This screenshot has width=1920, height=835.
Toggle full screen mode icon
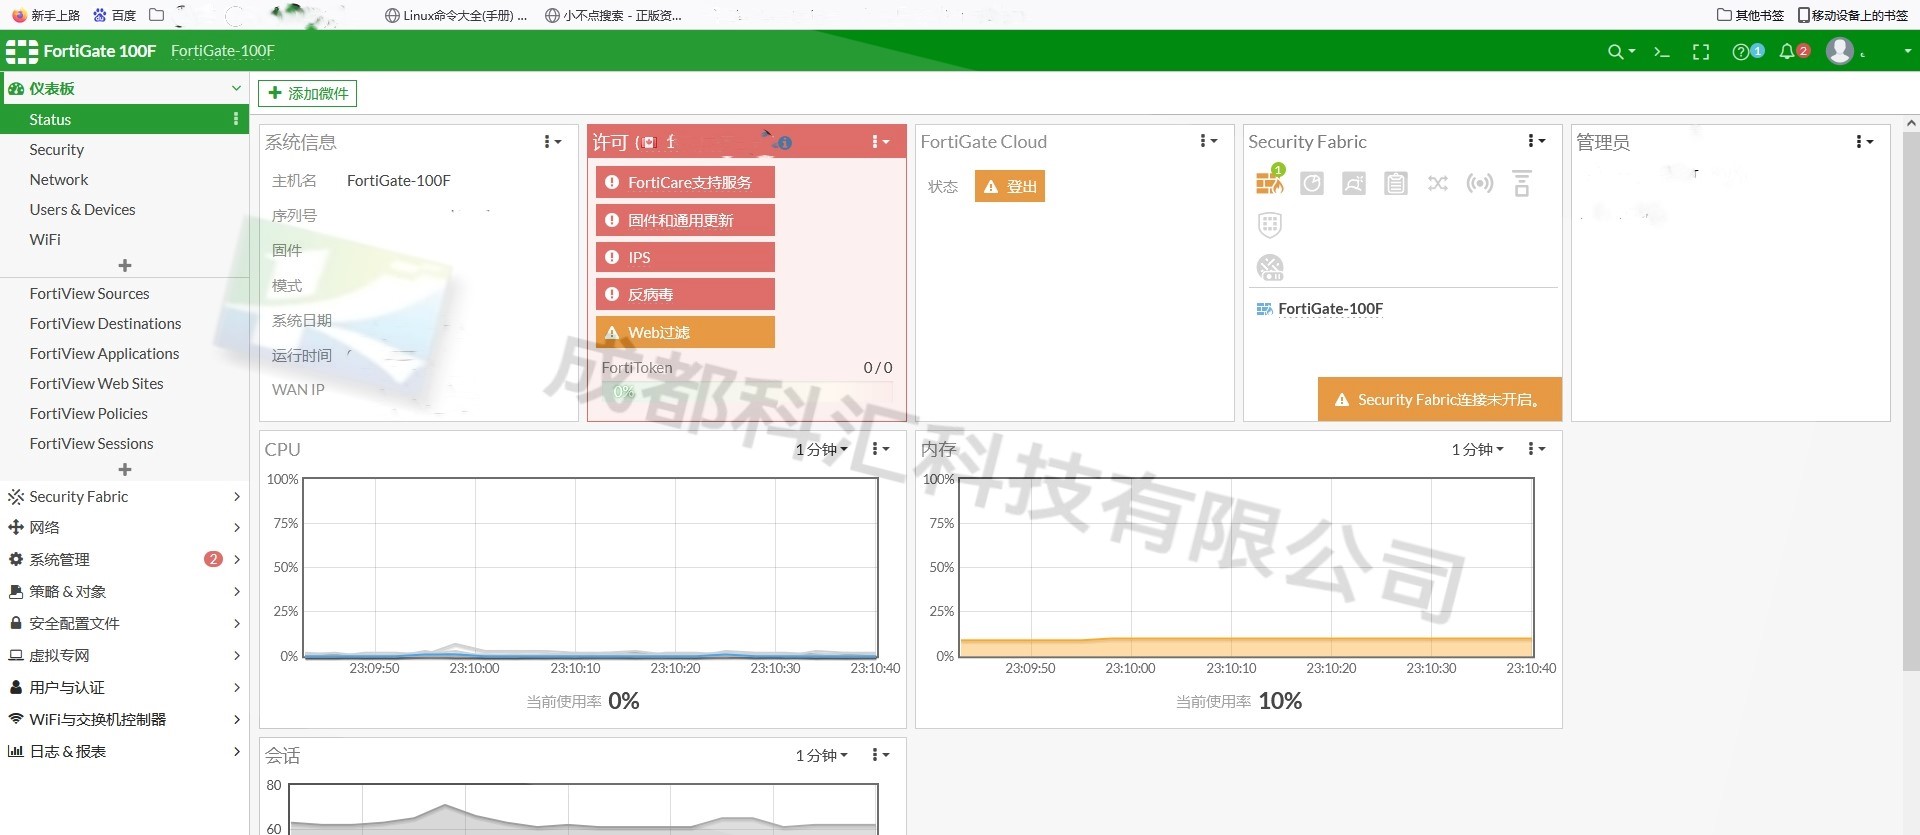1701,52
